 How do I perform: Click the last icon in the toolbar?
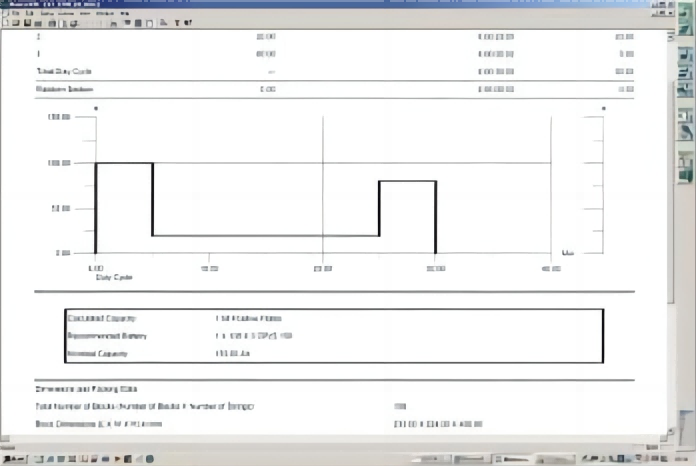click(x=190, y=21)
